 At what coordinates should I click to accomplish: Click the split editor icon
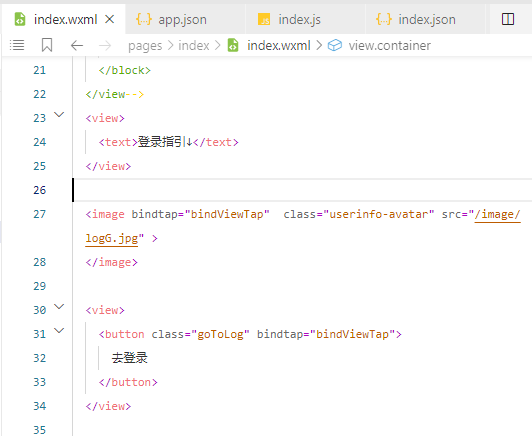(x=508, y=19)
